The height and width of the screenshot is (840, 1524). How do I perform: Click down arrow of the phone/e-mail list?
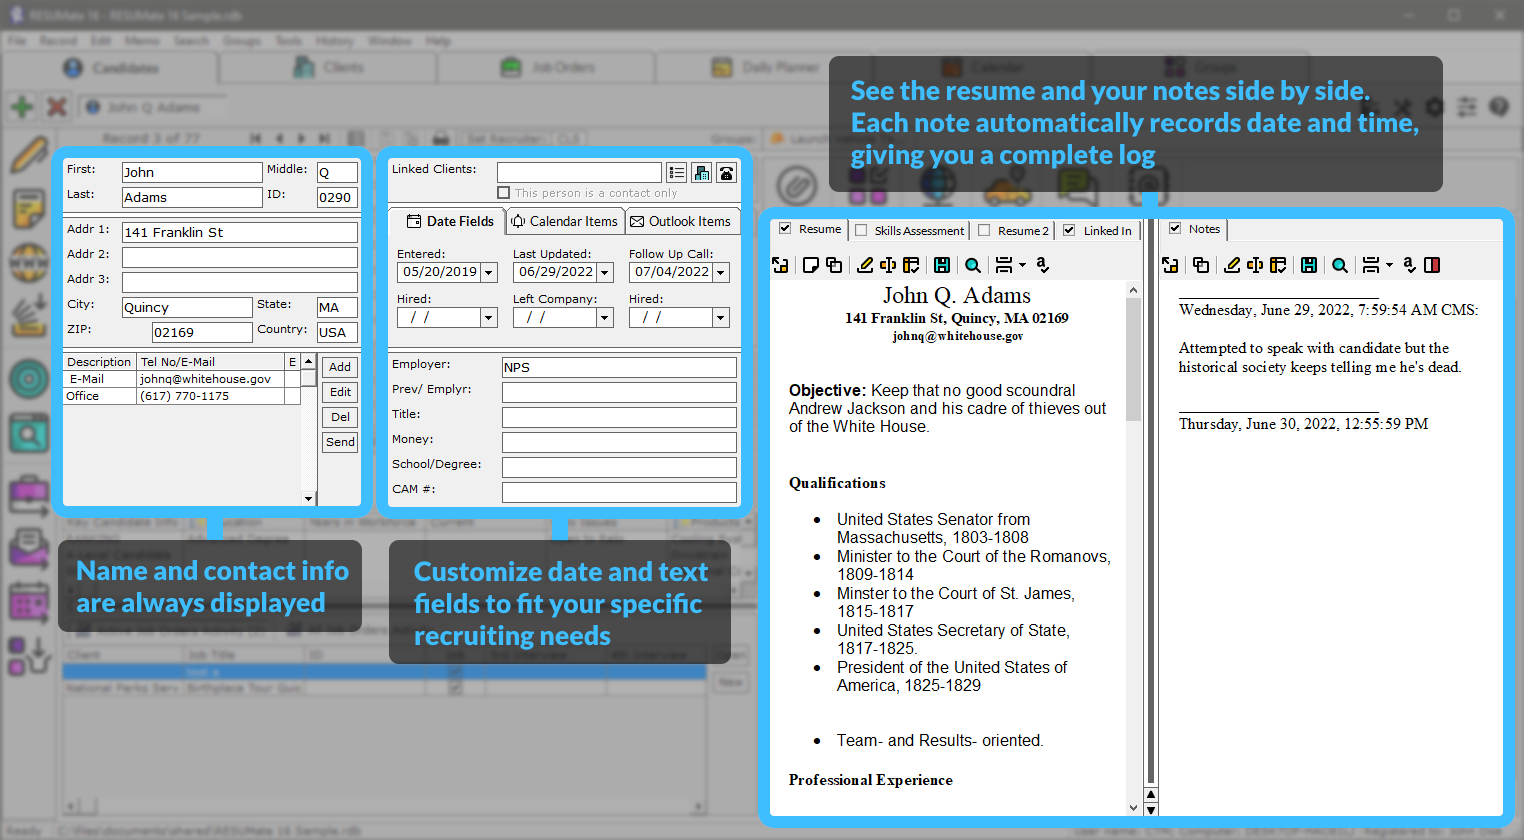[x=308, y=498]
